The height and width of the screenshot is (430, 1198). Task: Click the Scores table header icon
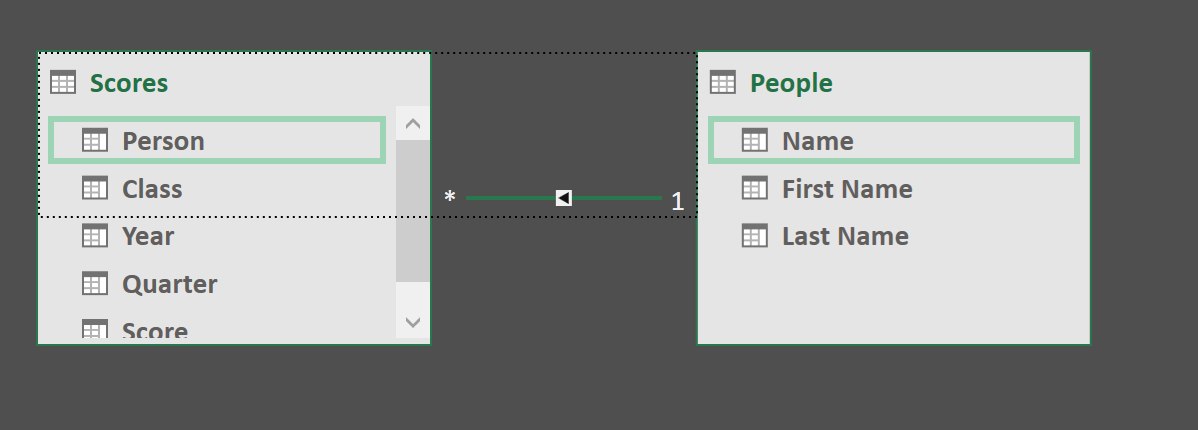coord(63,82)
